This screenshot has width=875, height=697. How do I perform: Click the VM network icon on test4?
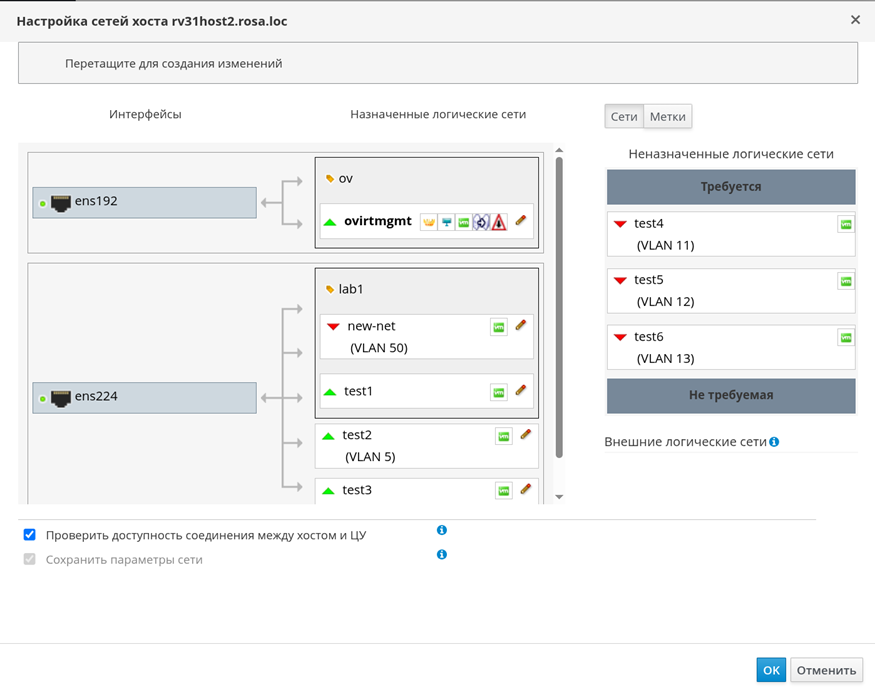point(846,225)
